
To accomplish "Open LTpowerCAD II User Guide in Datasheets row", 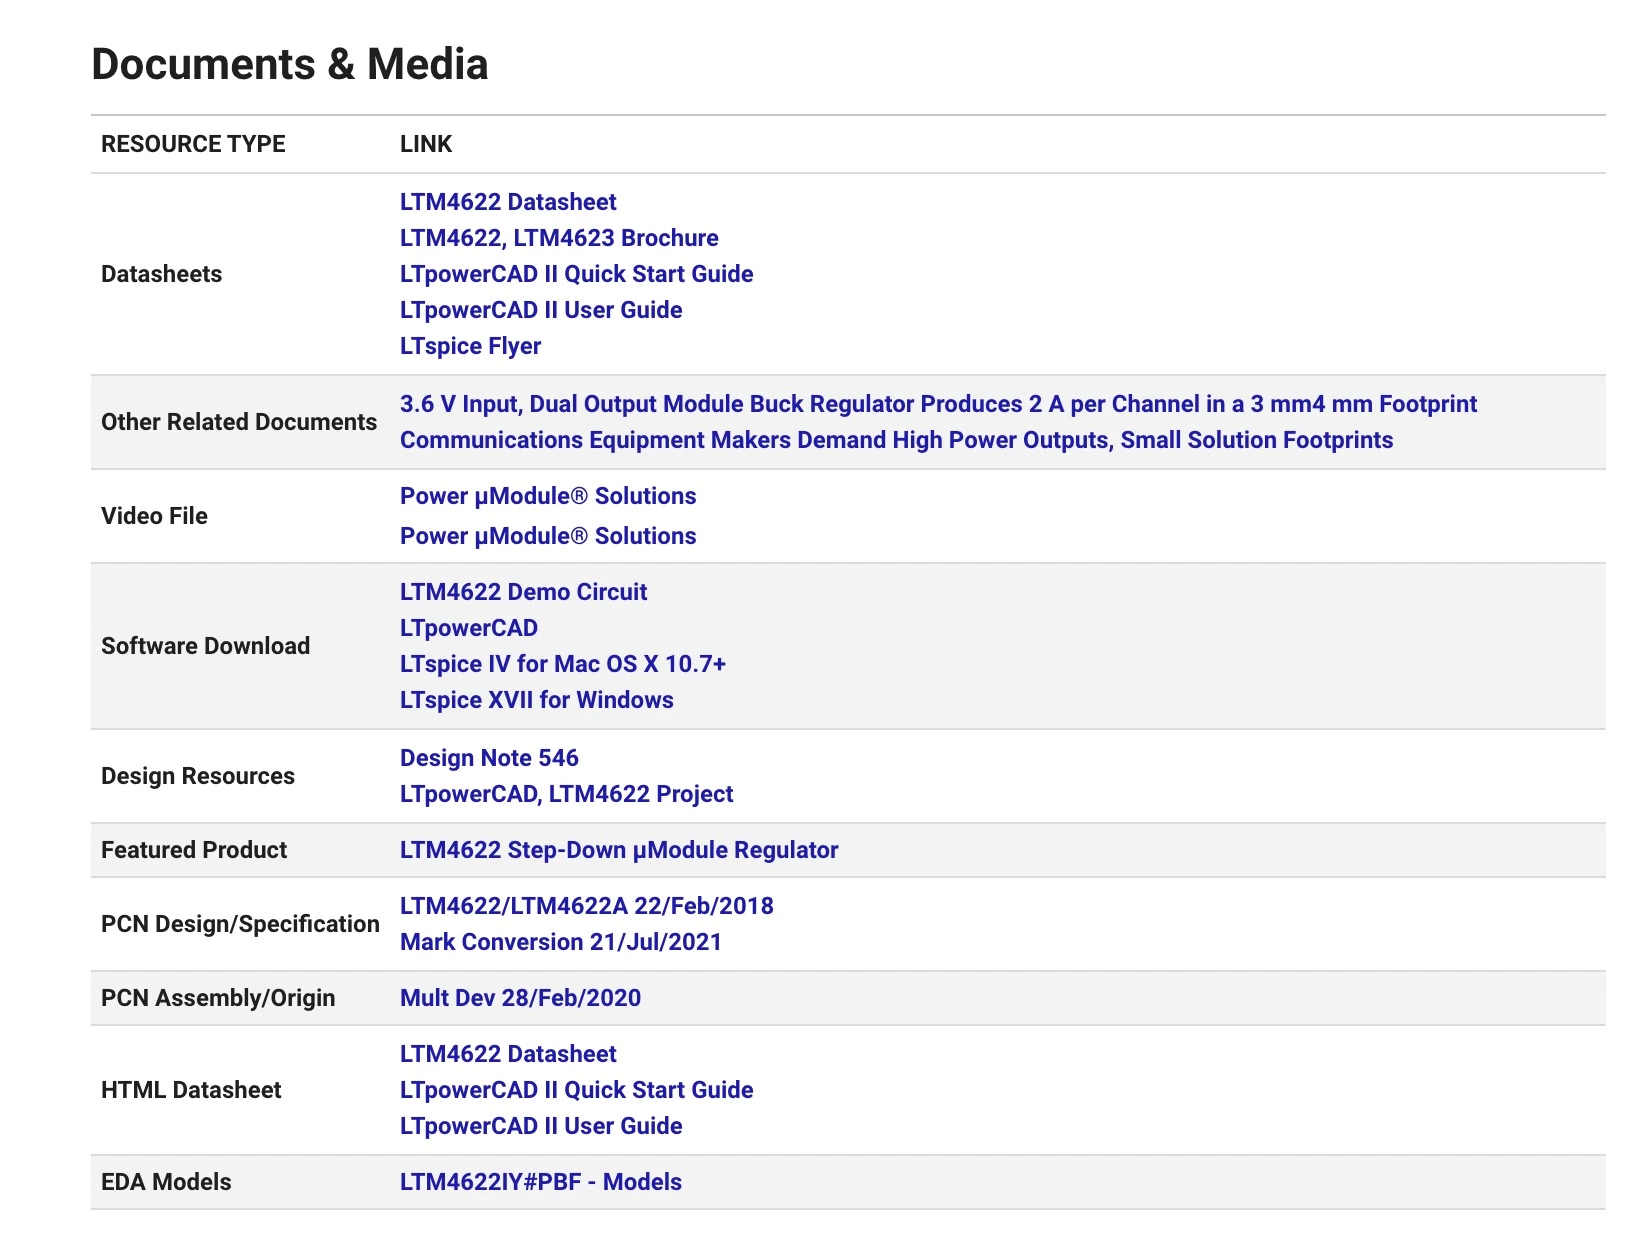I will (x=541, y=310).
